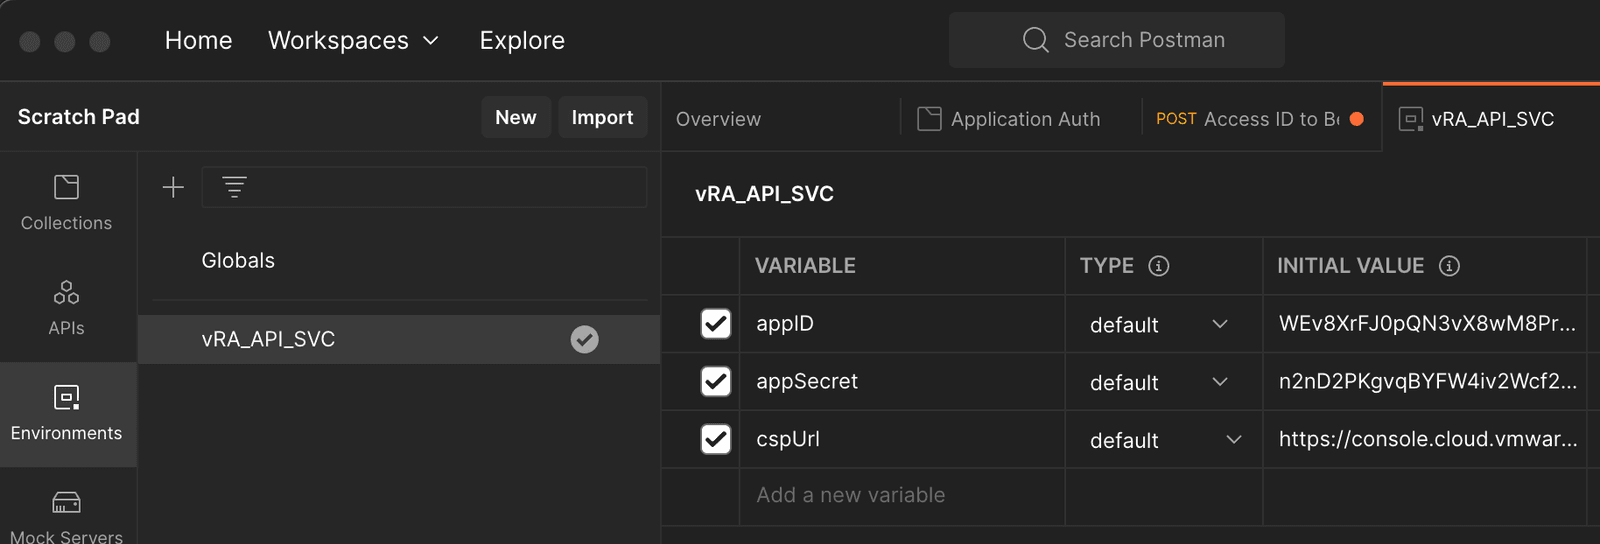Click the active checkmark on vRA_API_SVC
This screenshot has height=544, width=1600.
pos(585,340)
